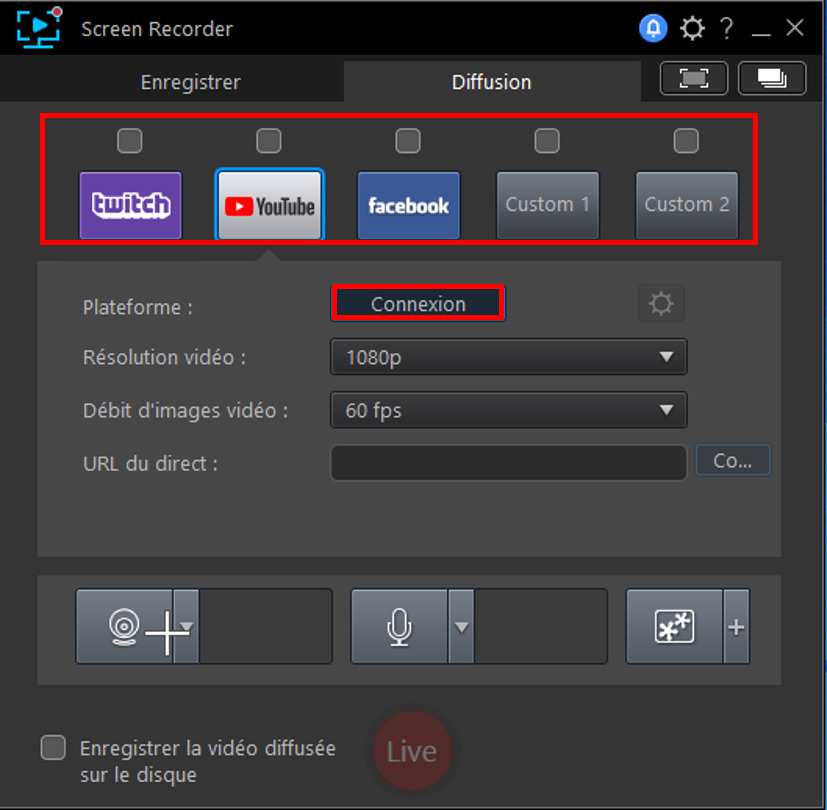Click the URL du direct input field
This screenshot has width=827, height=810.
[508, 463]
